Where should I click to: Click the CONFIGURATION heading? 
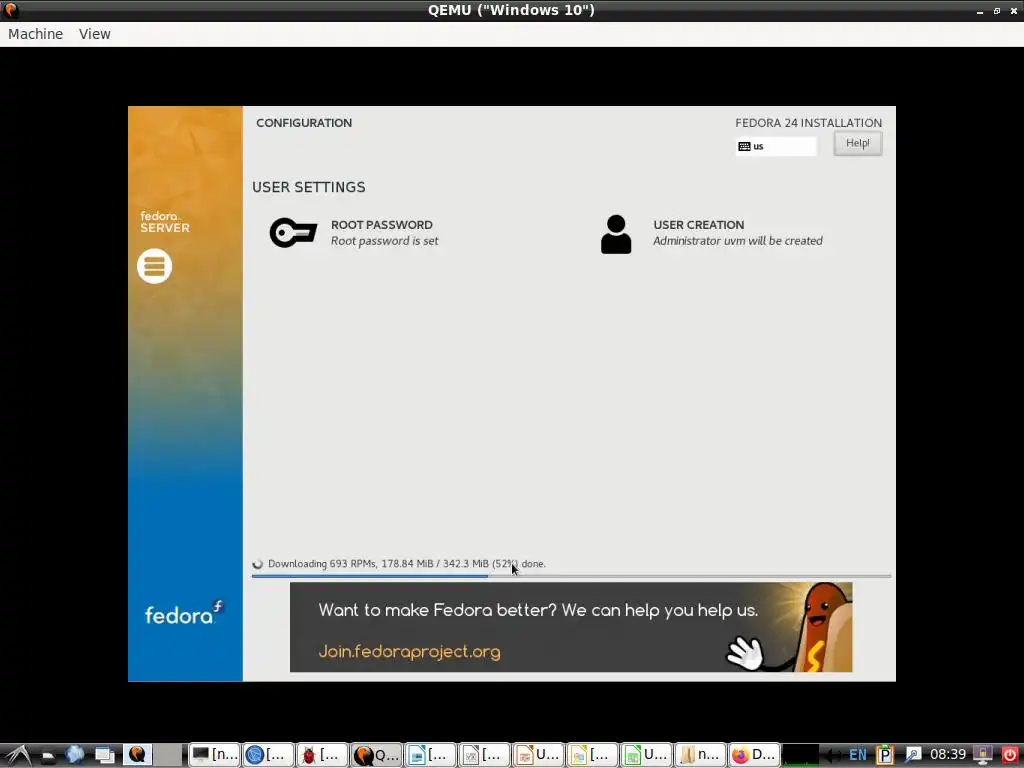click(x=304, y=123)
